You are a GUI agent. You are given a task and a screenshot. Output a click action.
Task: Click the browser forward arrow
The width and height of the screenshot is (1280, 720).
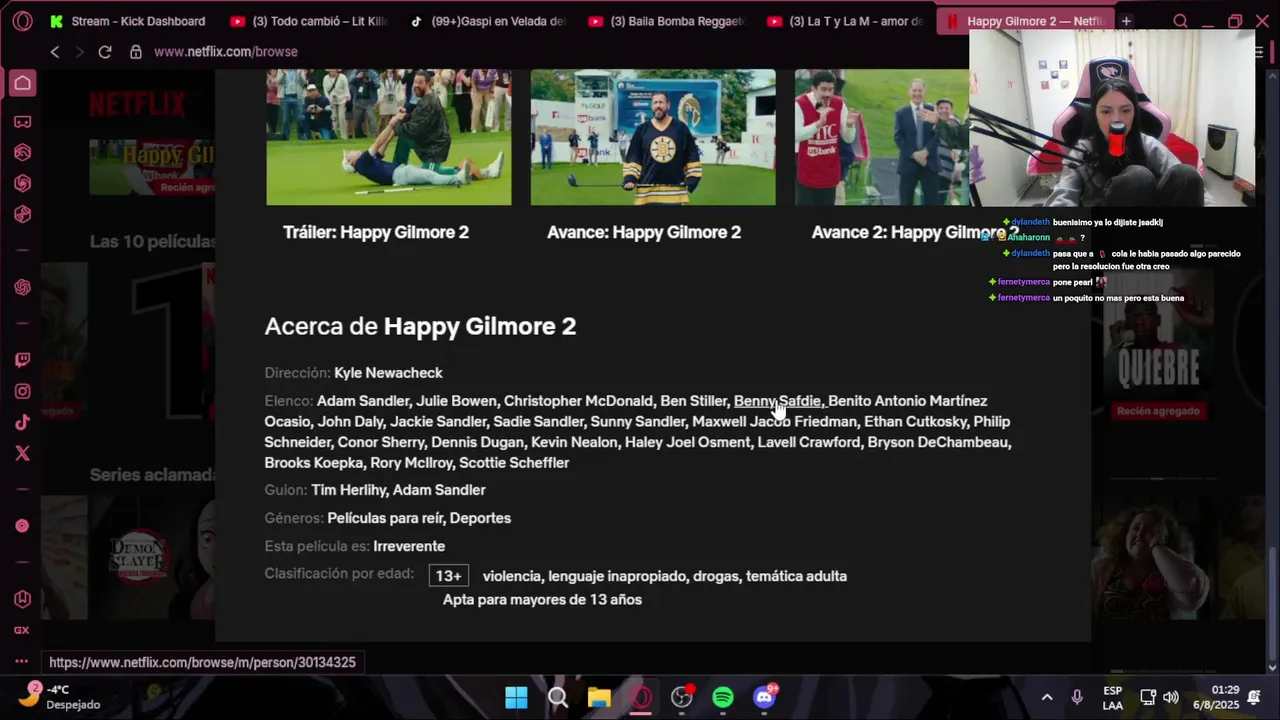78,52
